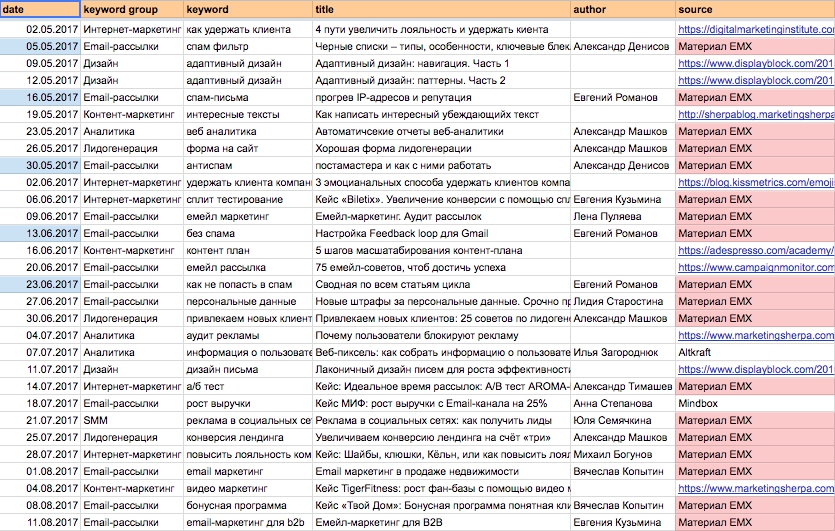Click the 'keyword' column header
835x531 pixels.
(x=248, y=9)
